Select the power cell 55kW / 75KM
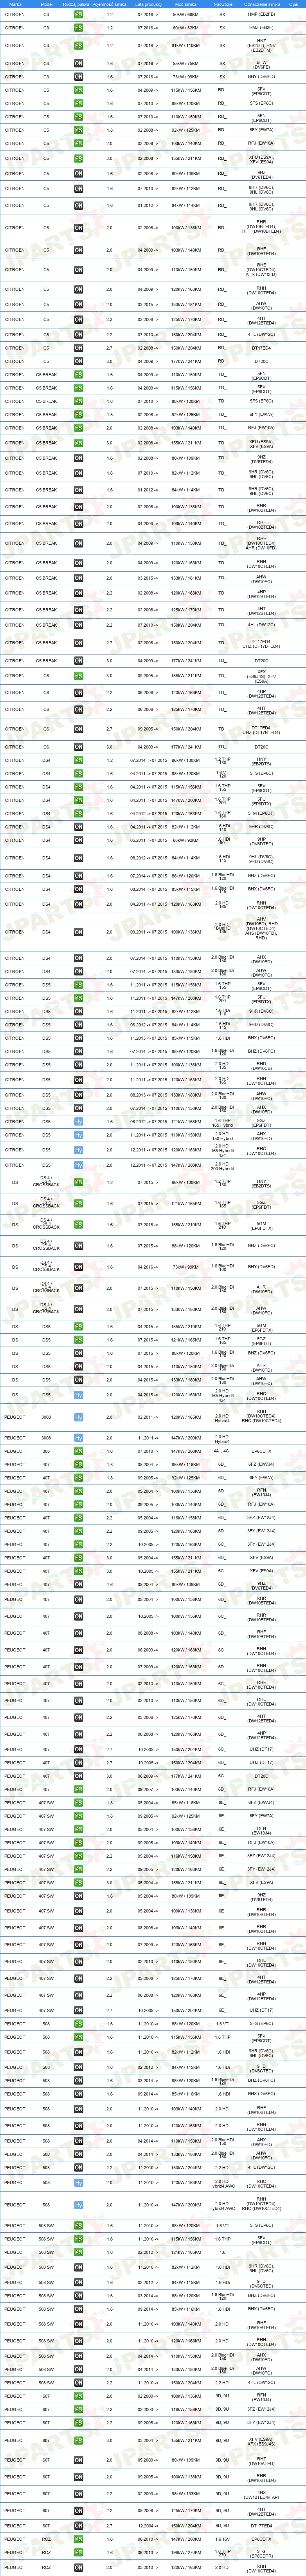 (186, 63)
